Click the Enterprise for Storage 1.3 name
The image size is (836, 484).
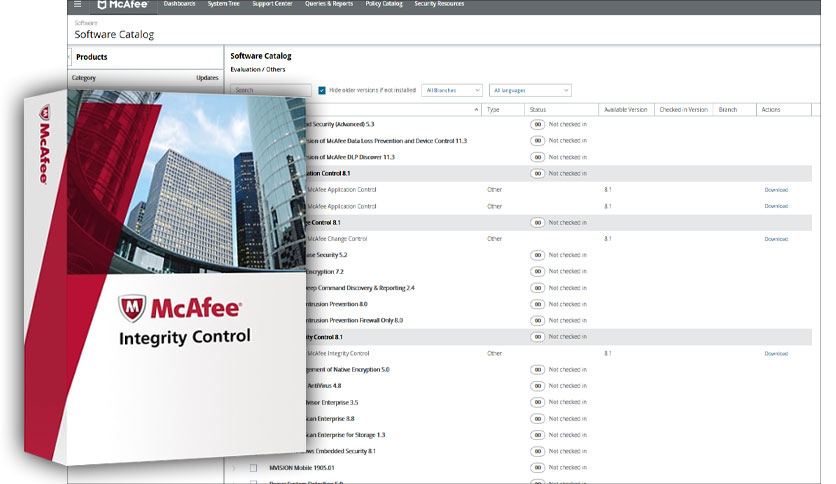345,435
